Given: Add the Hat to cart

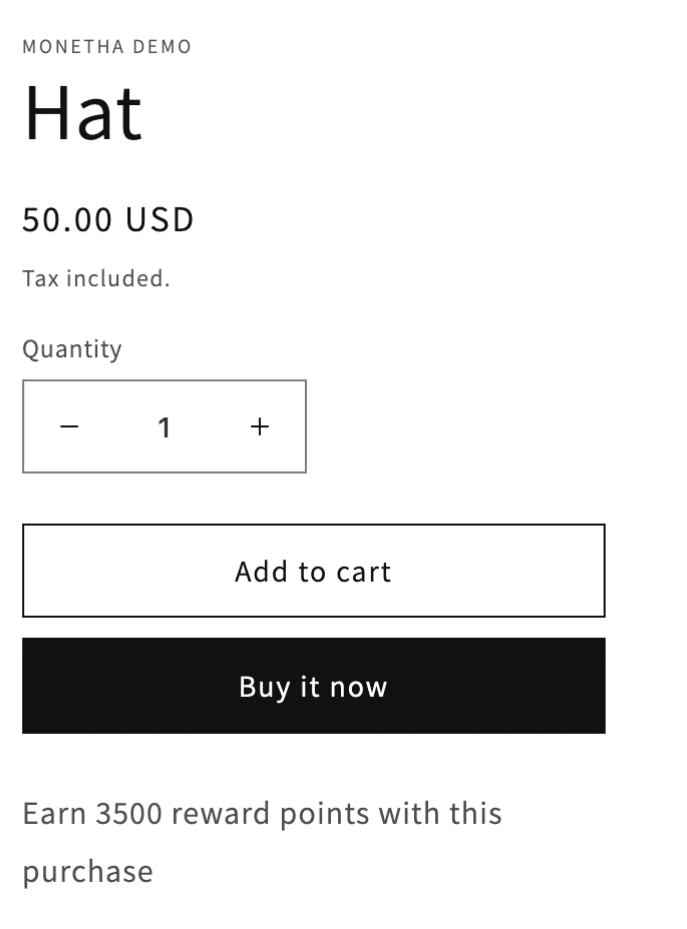Looking at the screenshot, I should point(313,571).
